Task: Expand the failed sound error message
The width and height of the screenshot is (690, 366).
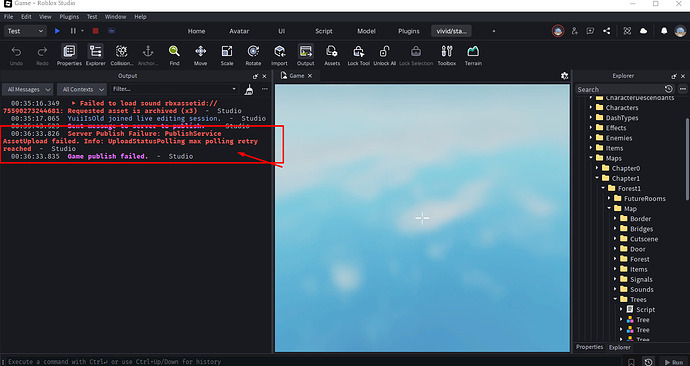Action: 73,103
